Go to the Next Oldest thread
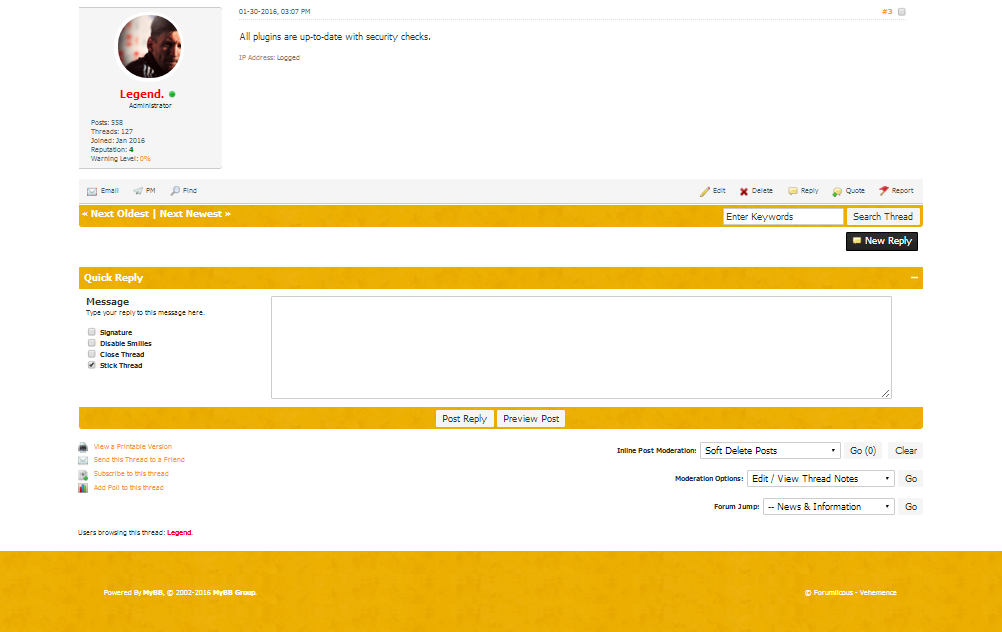 pyautogui.click(x=116, y=214)
